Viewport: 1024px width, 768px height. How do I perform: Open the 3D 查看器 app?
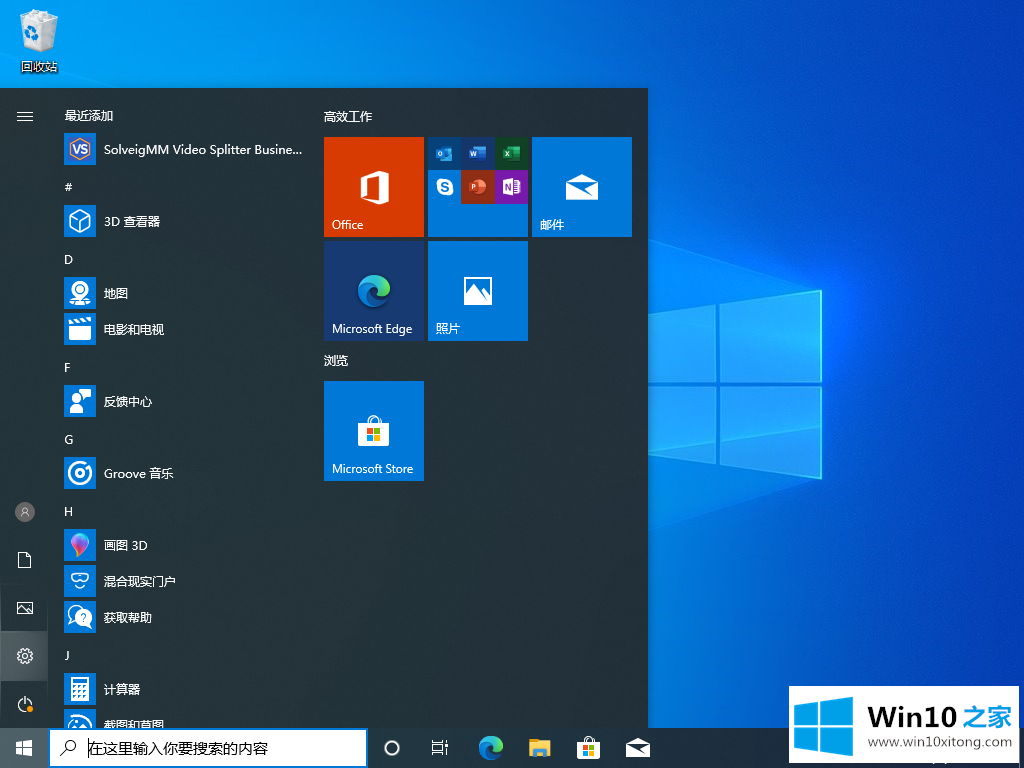pyautogui.click(x=185, y=221)
